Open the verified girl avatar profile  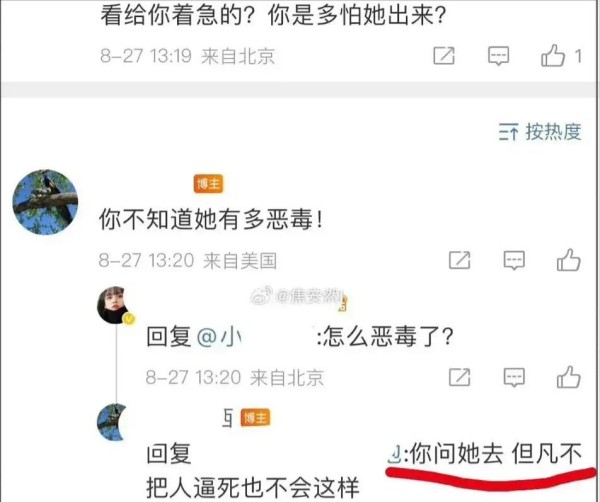(x=115, y=305)
